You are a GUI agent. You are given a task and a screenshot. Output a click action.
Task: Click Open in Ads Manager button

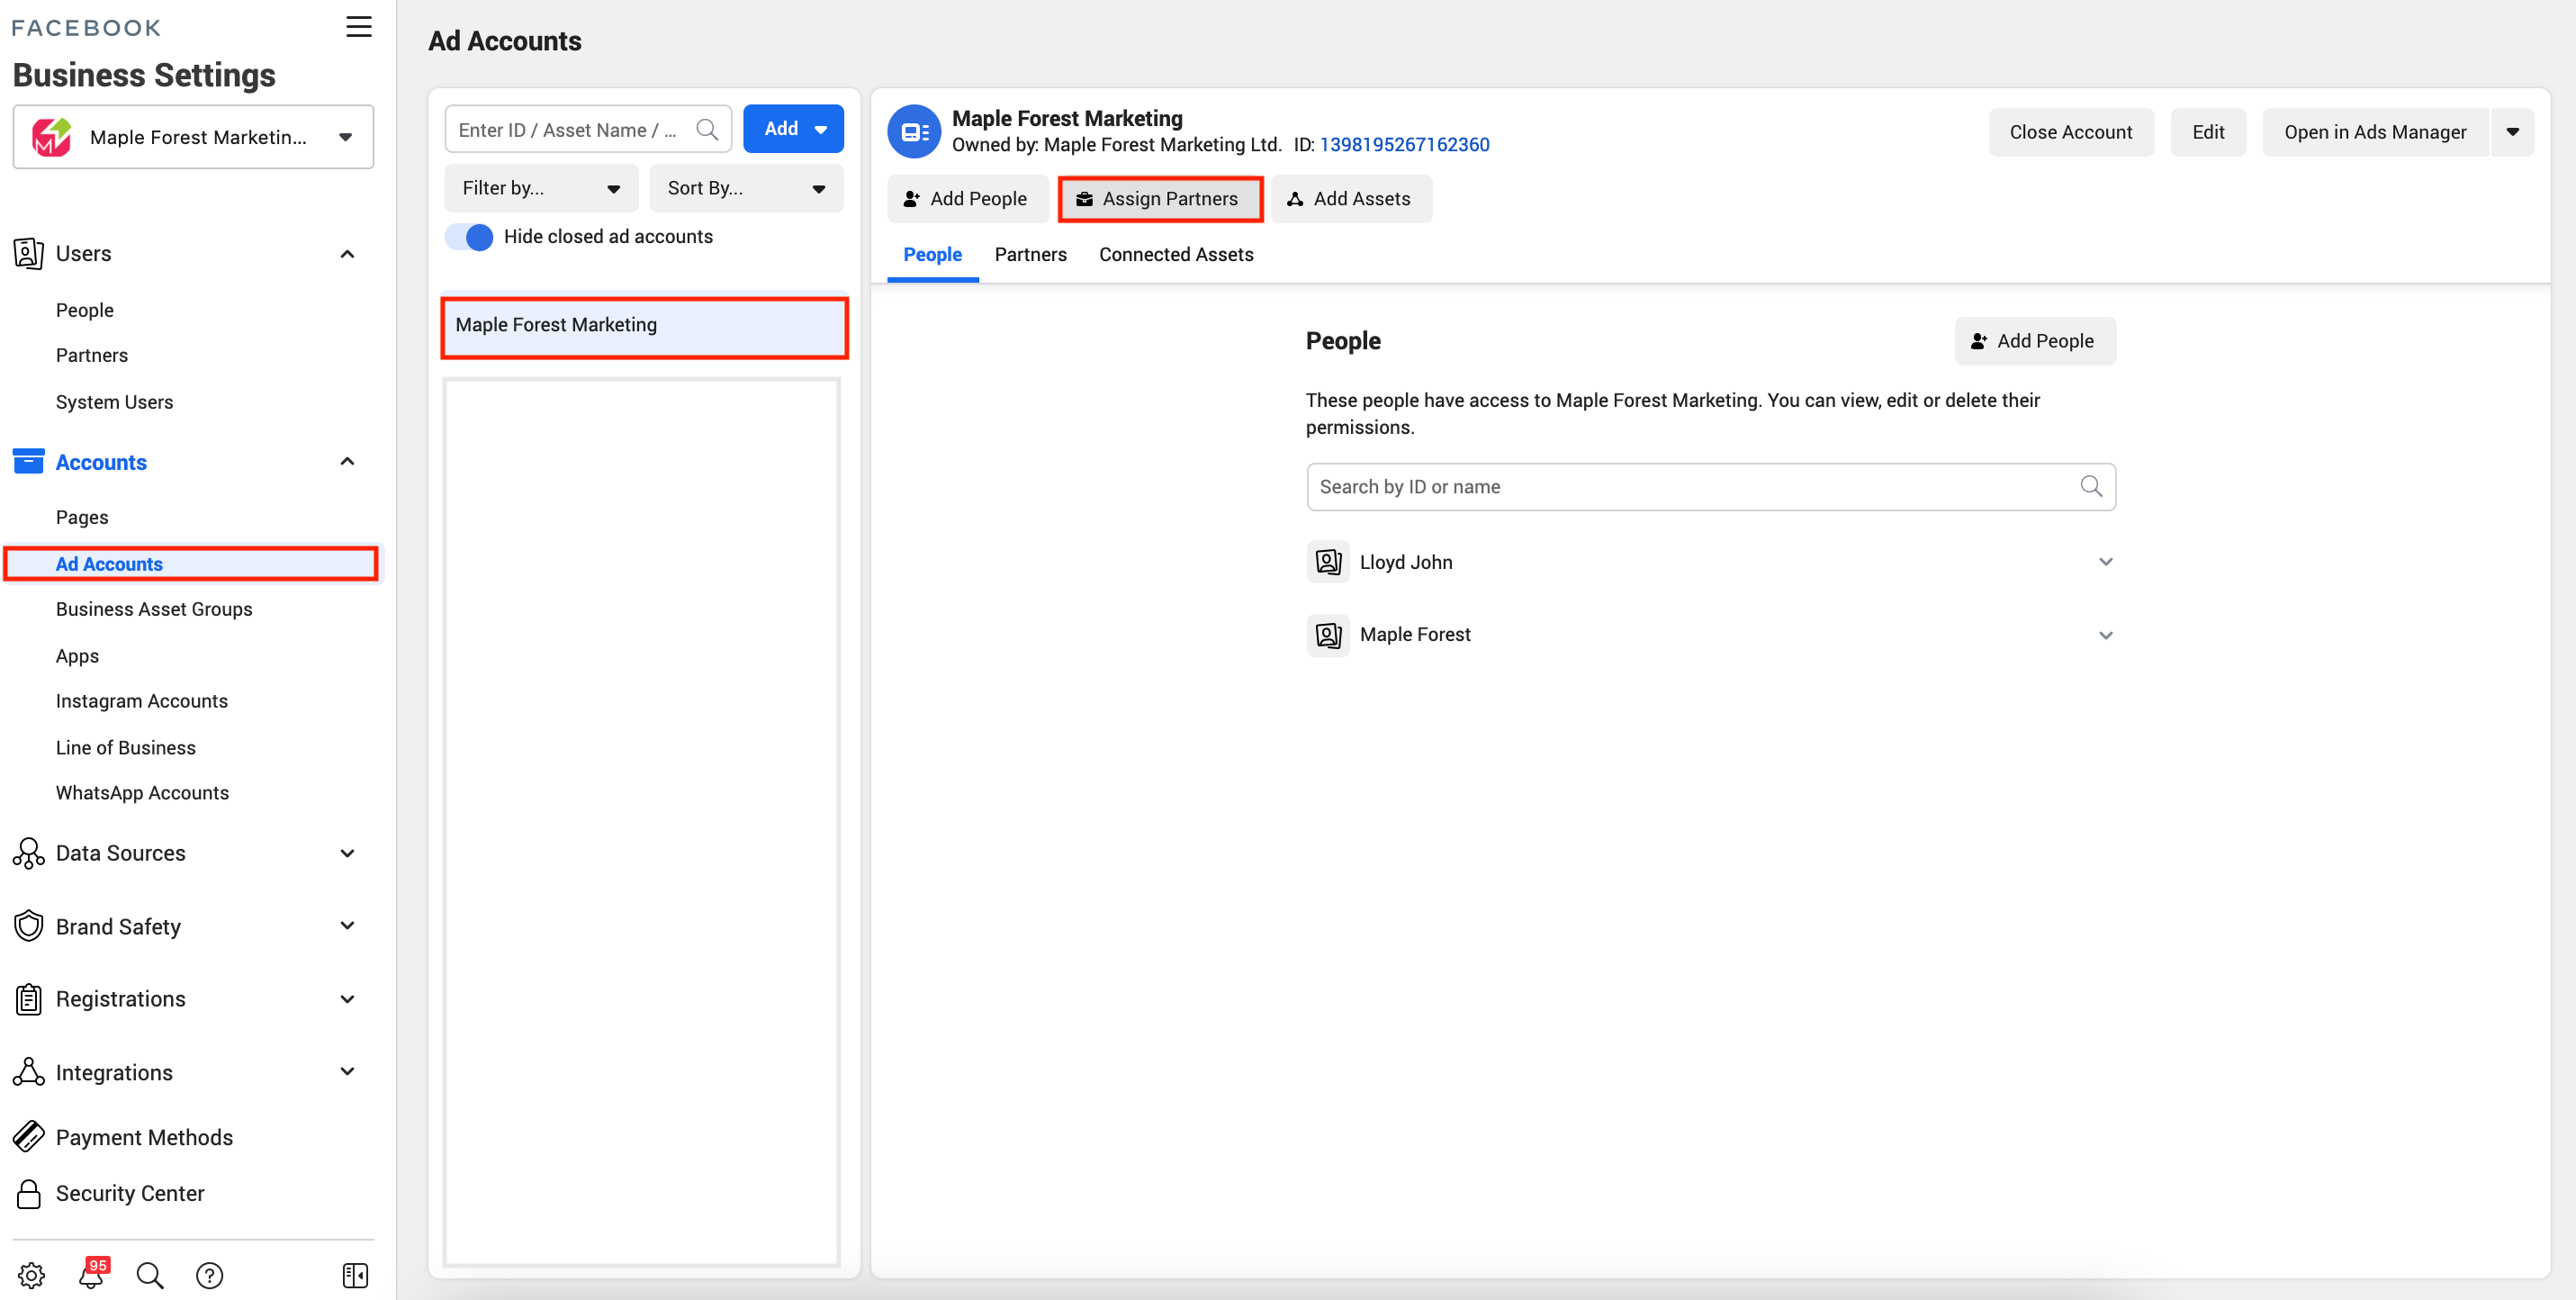click(2375, 132)
